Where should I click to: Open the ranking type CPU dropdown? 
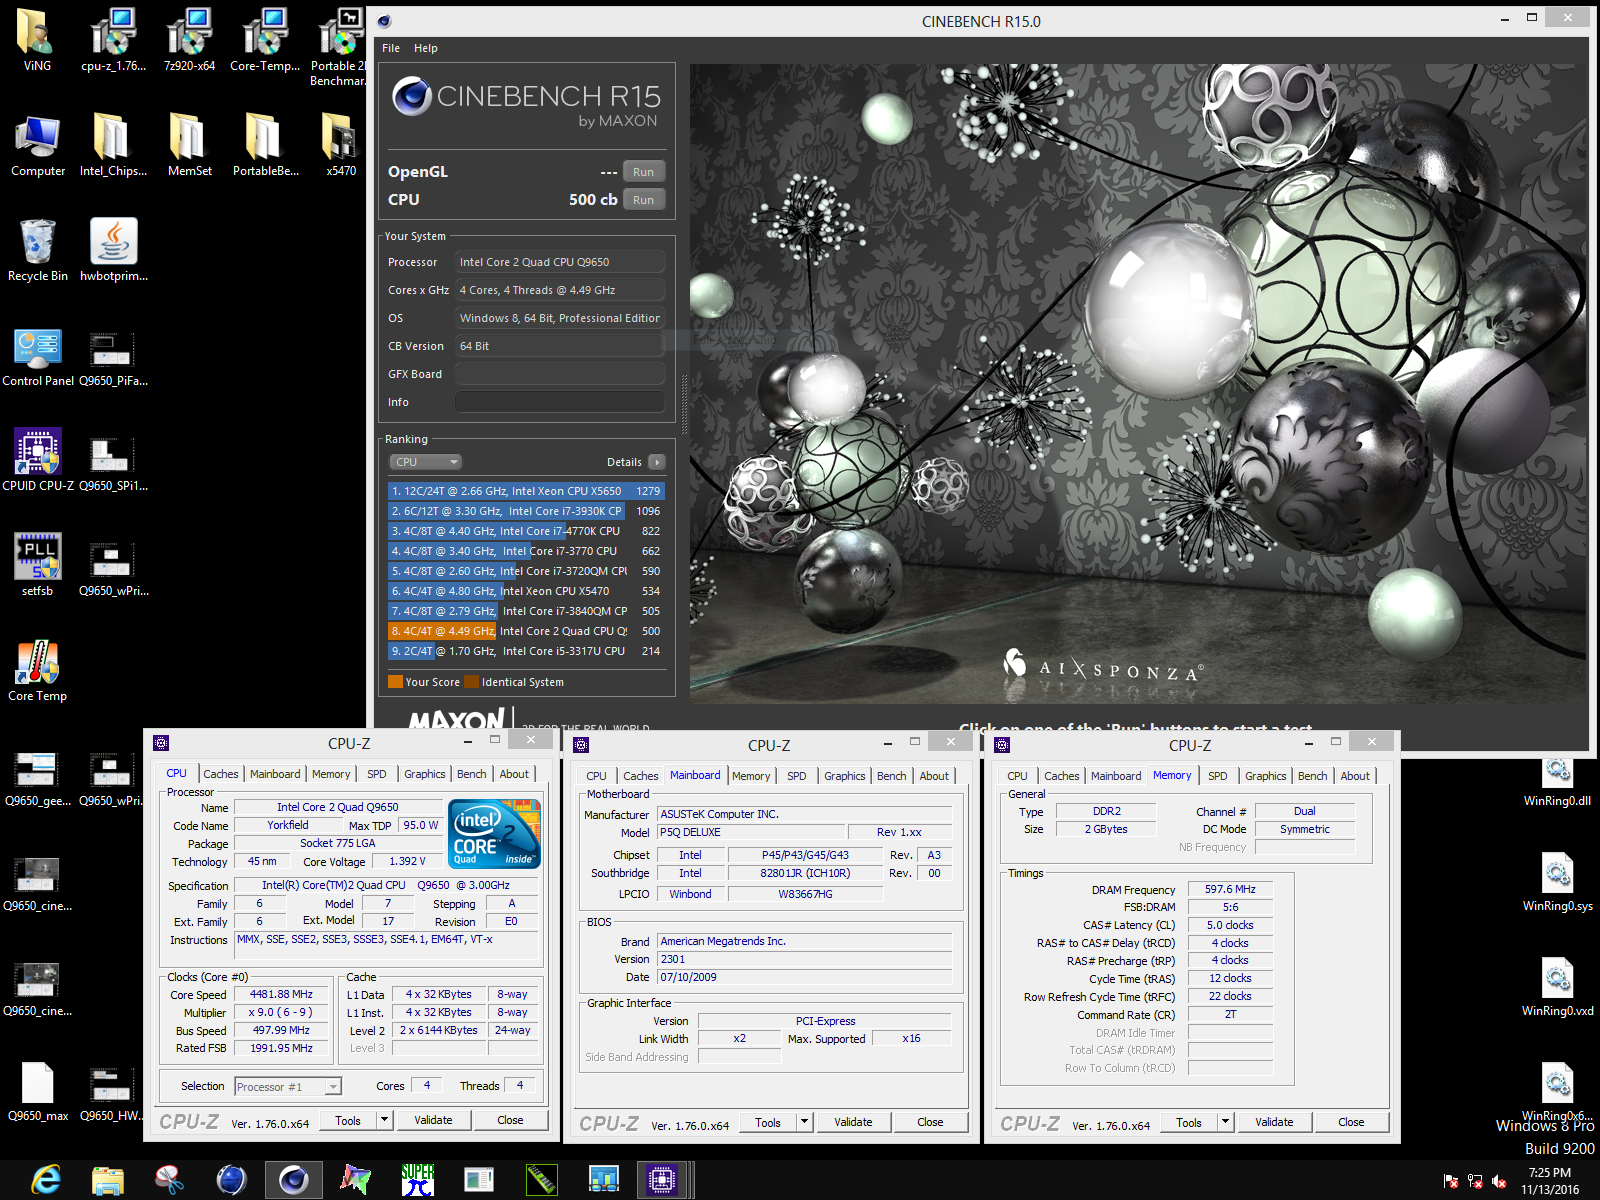(425, 462)
